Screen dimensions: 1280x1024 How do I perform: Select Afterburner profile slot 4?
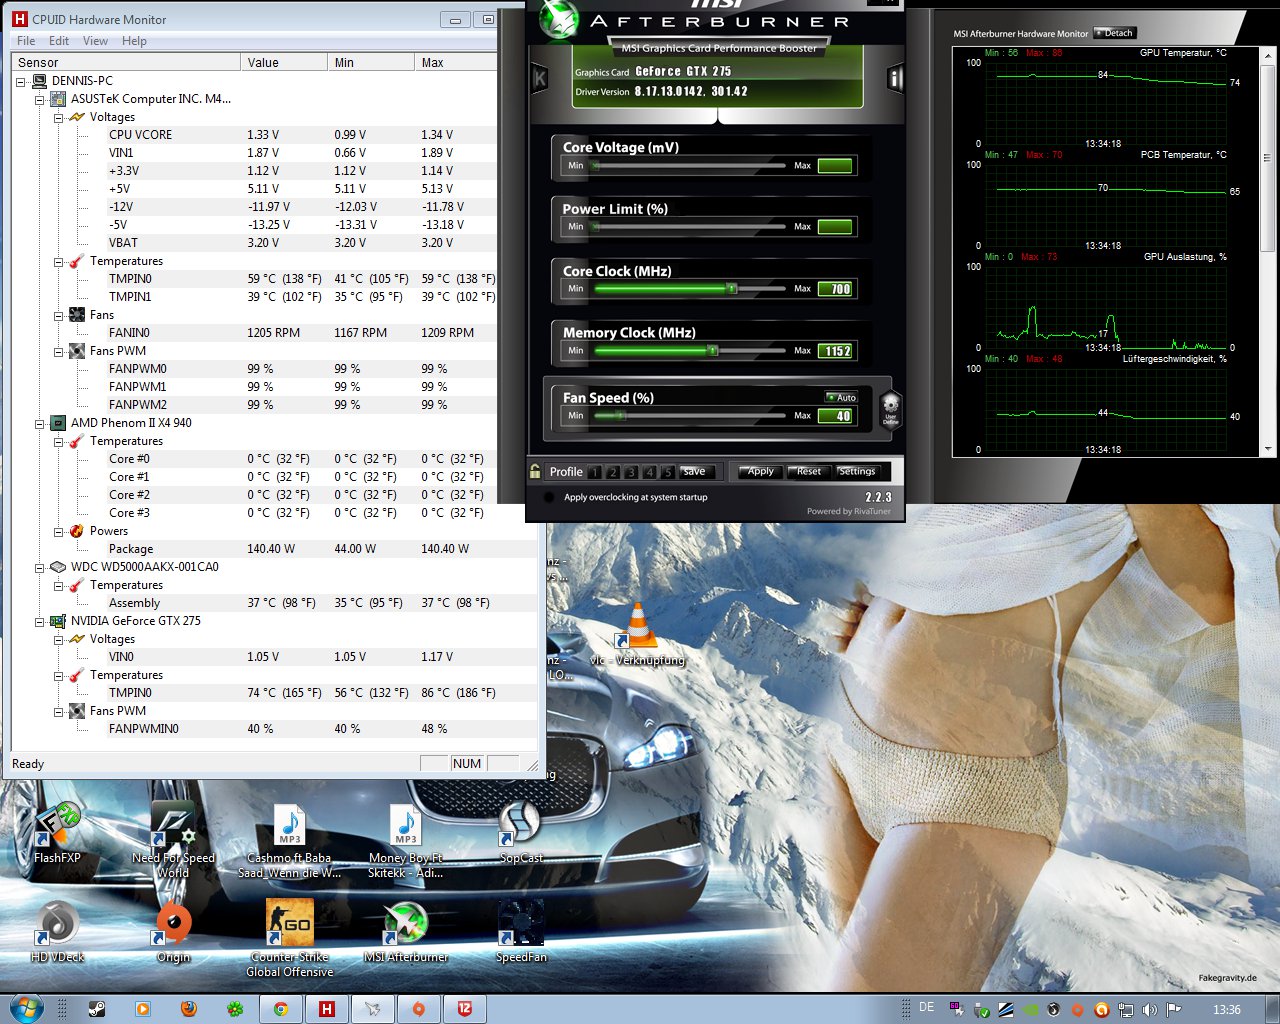(649, 472)
